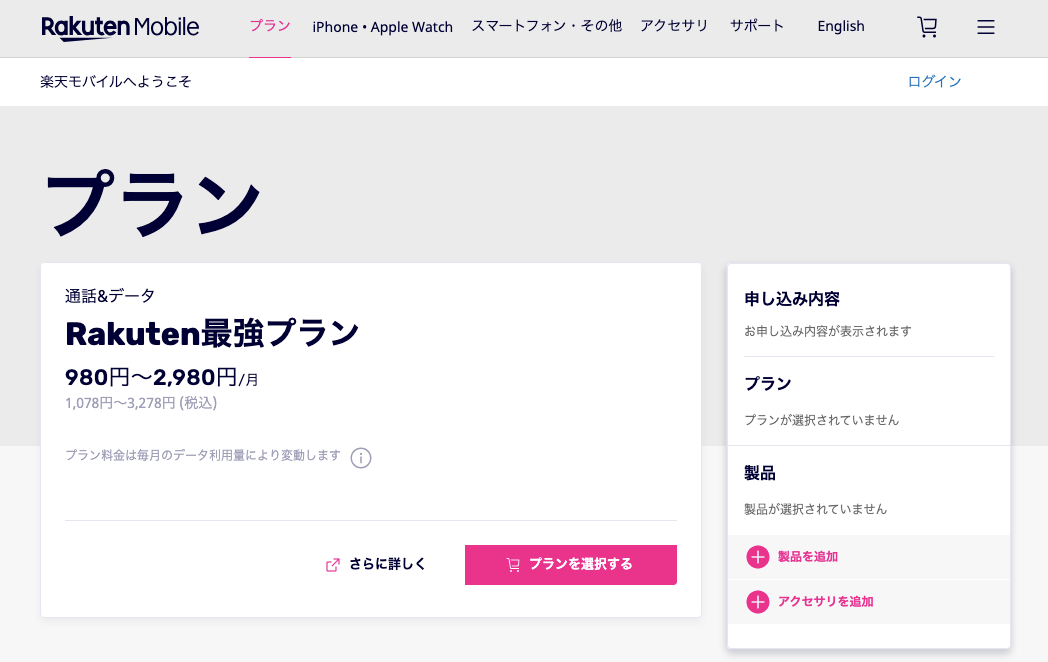Image resolution: width=1048 pixels, height=662 pixels.
Task: Open iPhone・Apple Watch menu item
Action: click(x=382, y=27)
